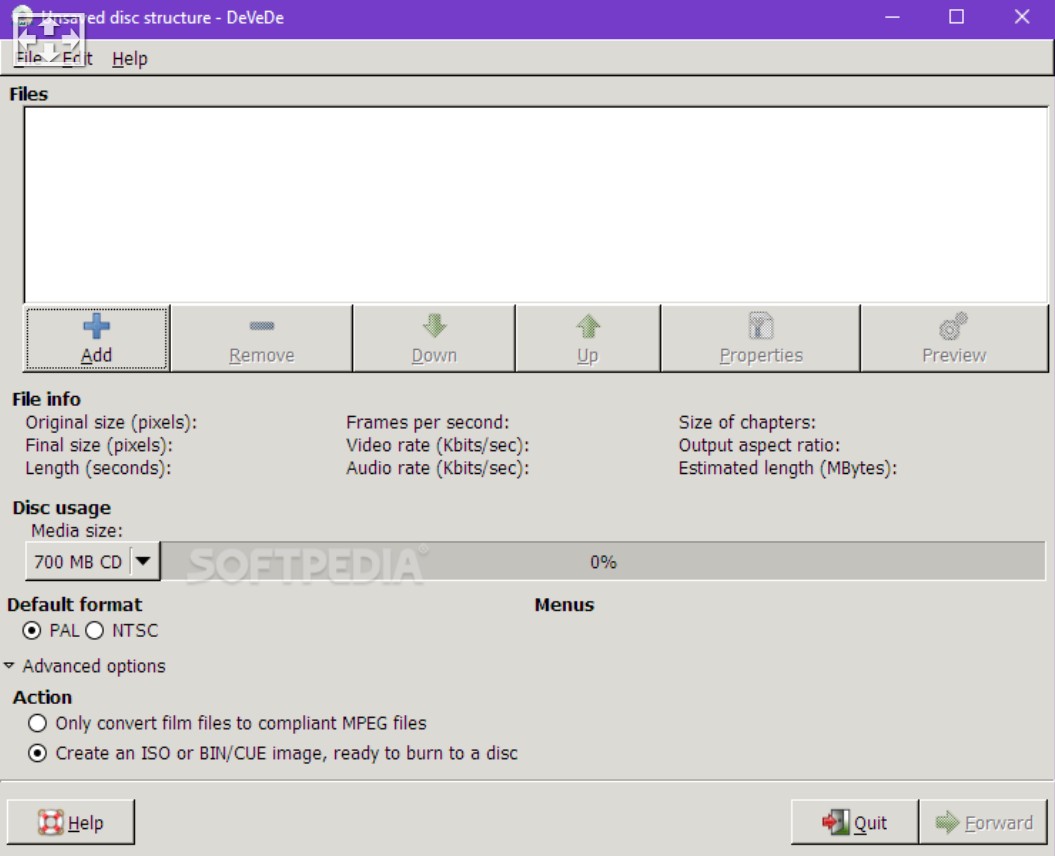This screenshot has height=856, width=1055.
Task: Click the blue plus Add icon
Action: click(x=96, y=326)
